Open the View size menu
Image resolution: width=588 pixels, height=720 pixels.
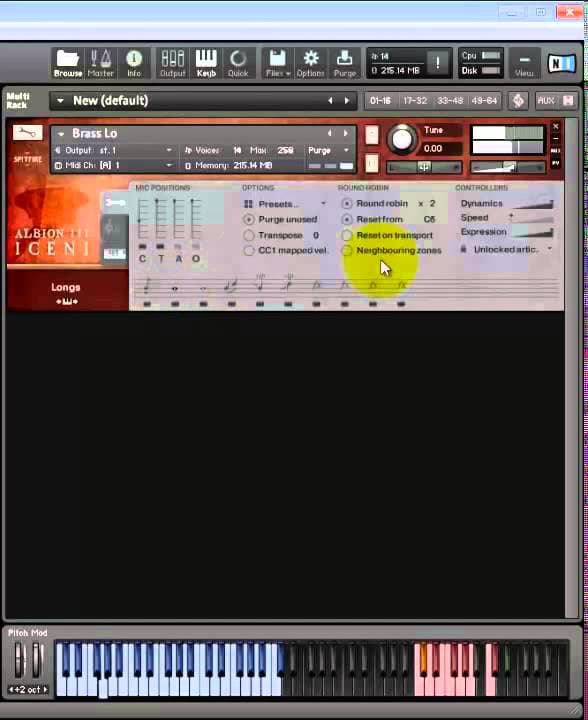[524, 63]
